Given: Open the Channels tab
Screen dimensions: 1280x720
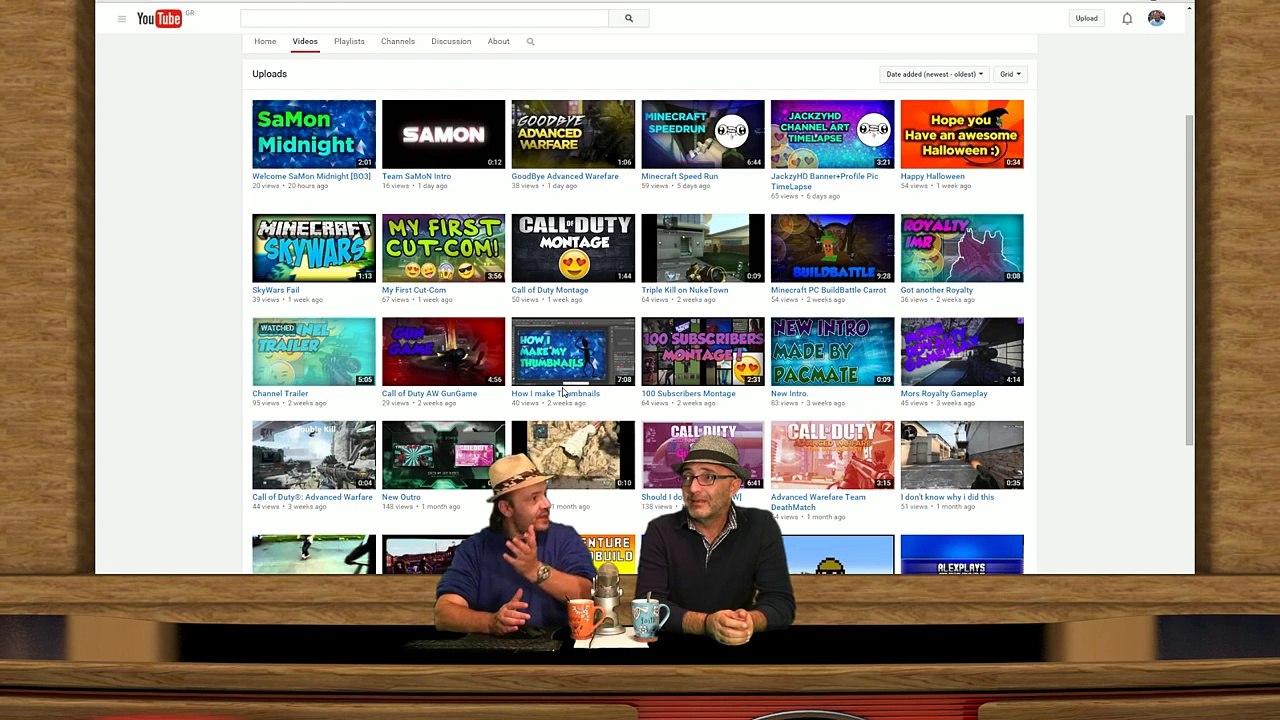Looking at the screenshot, I should (x=398, y=42).
